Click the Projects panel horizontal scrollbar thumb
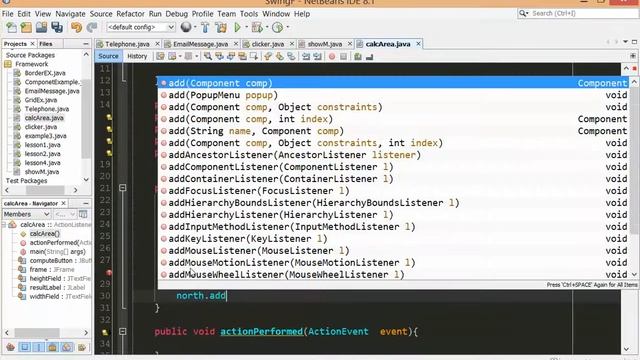This screenshot has height=360, width=640. tap(45, 190)
